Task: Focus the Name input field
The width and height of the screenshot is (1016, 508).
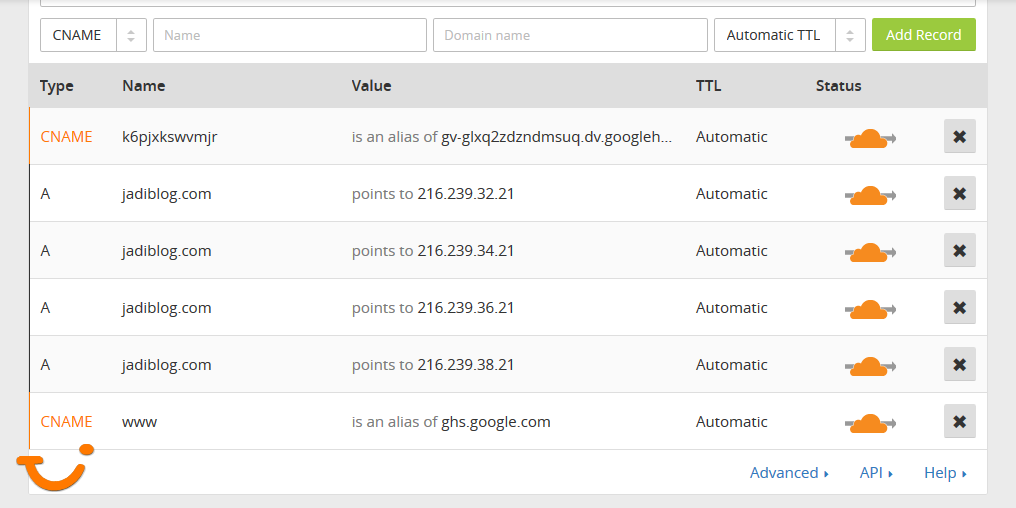Action: [290, 35]
